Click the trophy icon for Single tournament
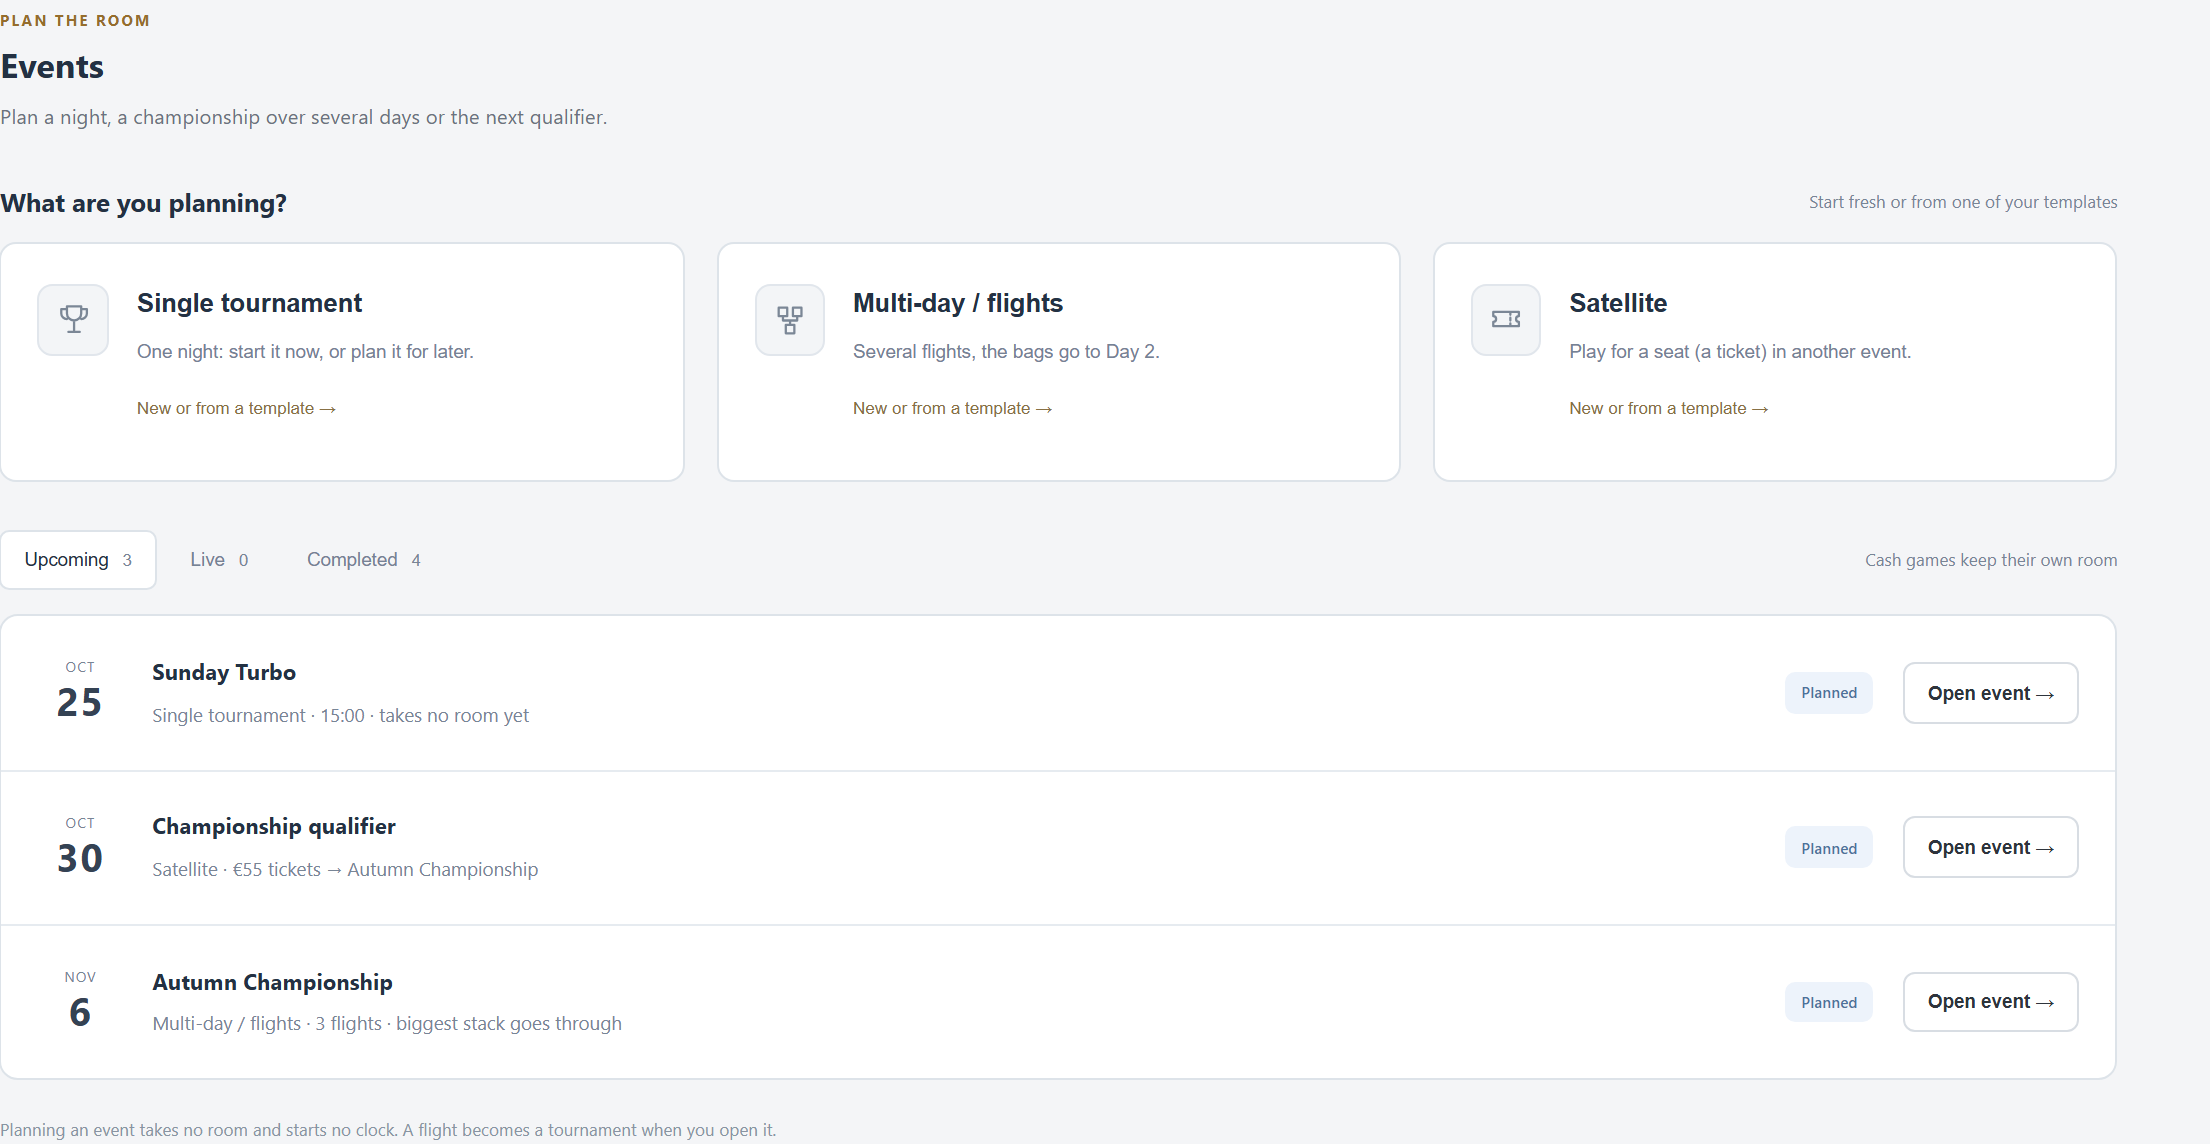 (73, 320)
